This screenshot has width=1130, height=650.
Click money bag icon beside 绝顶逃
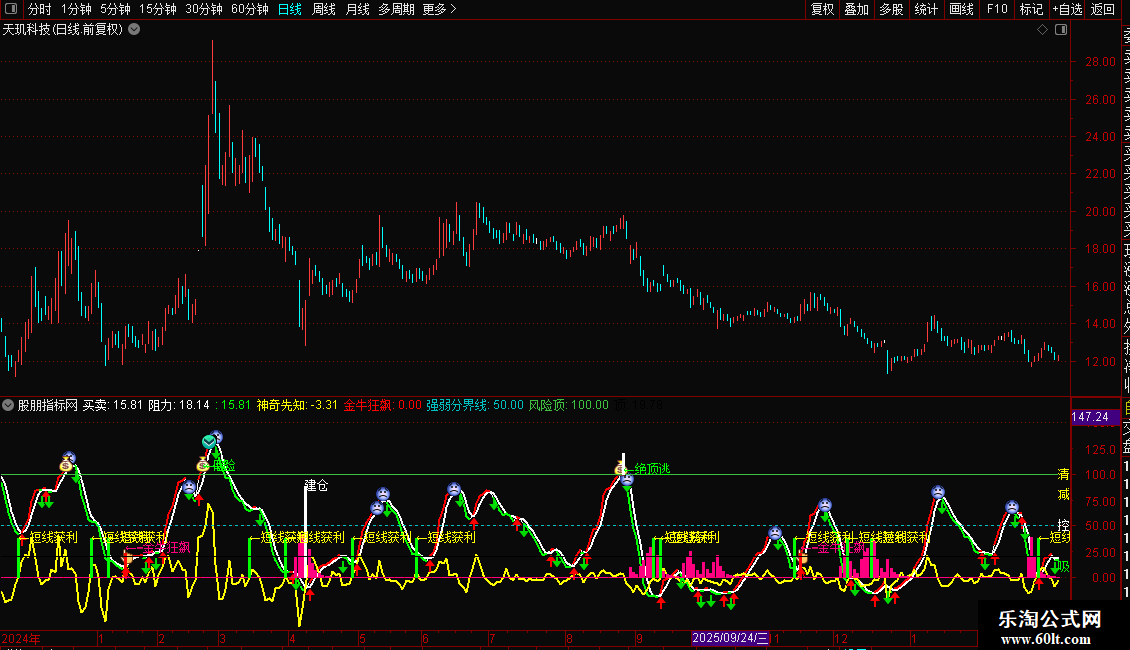(x=620, y=469)
